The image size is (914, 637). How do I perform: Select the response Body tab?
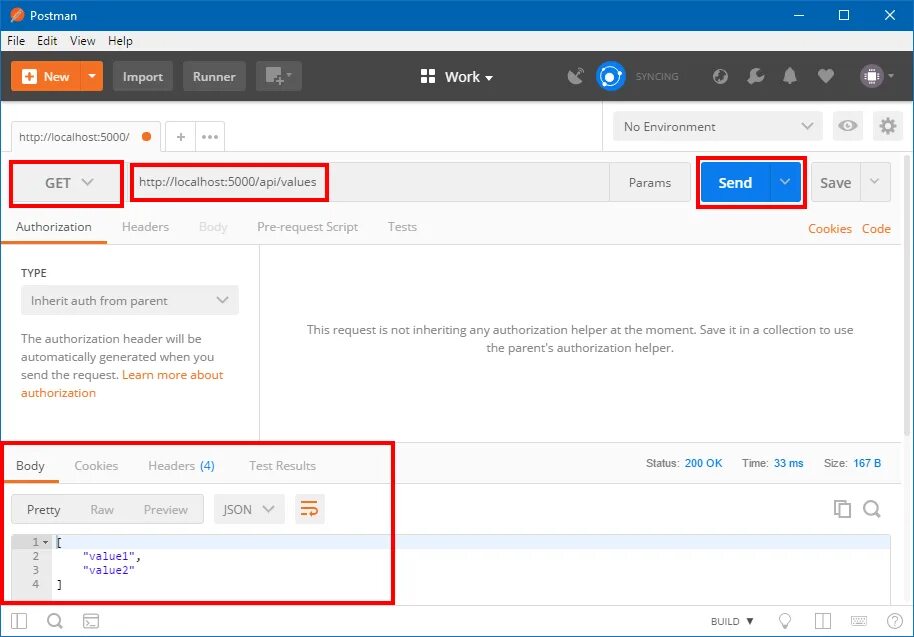pos(30,466)
